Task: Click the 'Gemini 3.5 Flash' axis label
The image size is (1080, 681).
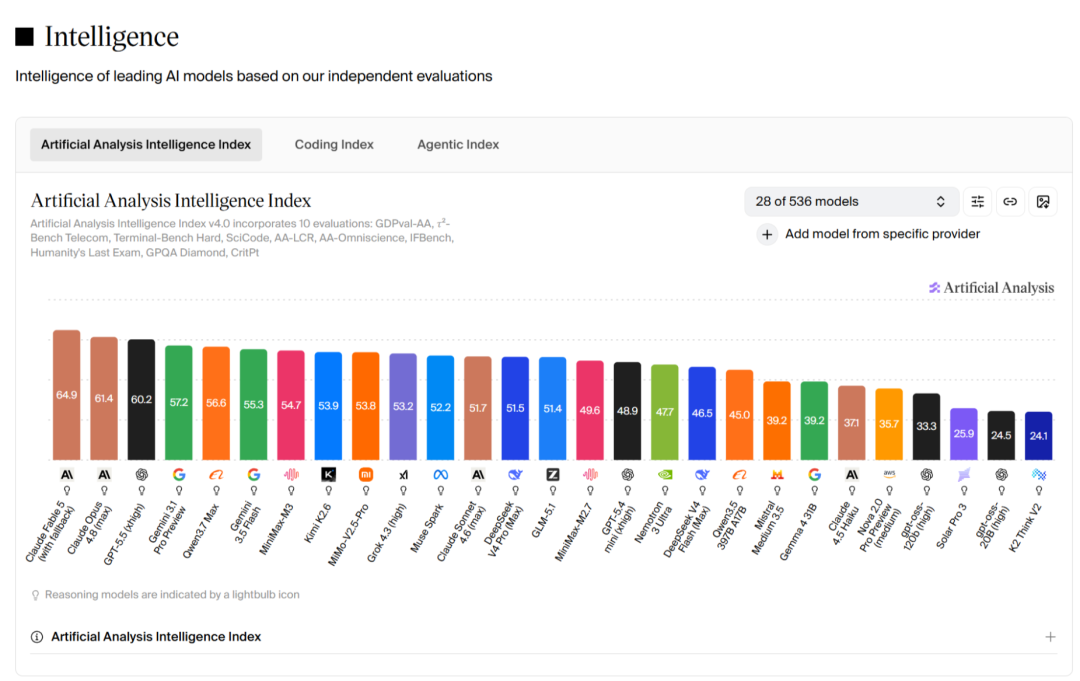Action: (246, 525)
